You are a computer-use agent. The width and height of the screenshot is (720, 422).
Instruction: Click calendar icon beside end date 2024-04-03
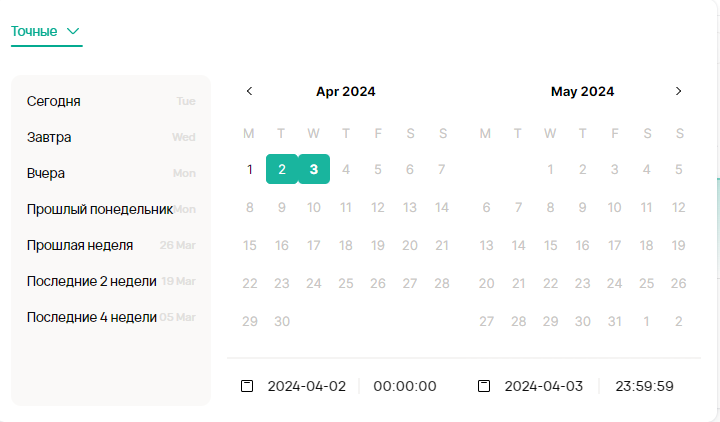[x=484, y=386]
